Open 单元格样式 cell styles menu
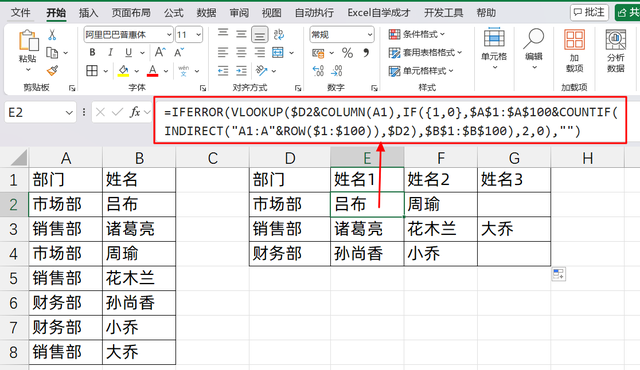 (421, 71)
